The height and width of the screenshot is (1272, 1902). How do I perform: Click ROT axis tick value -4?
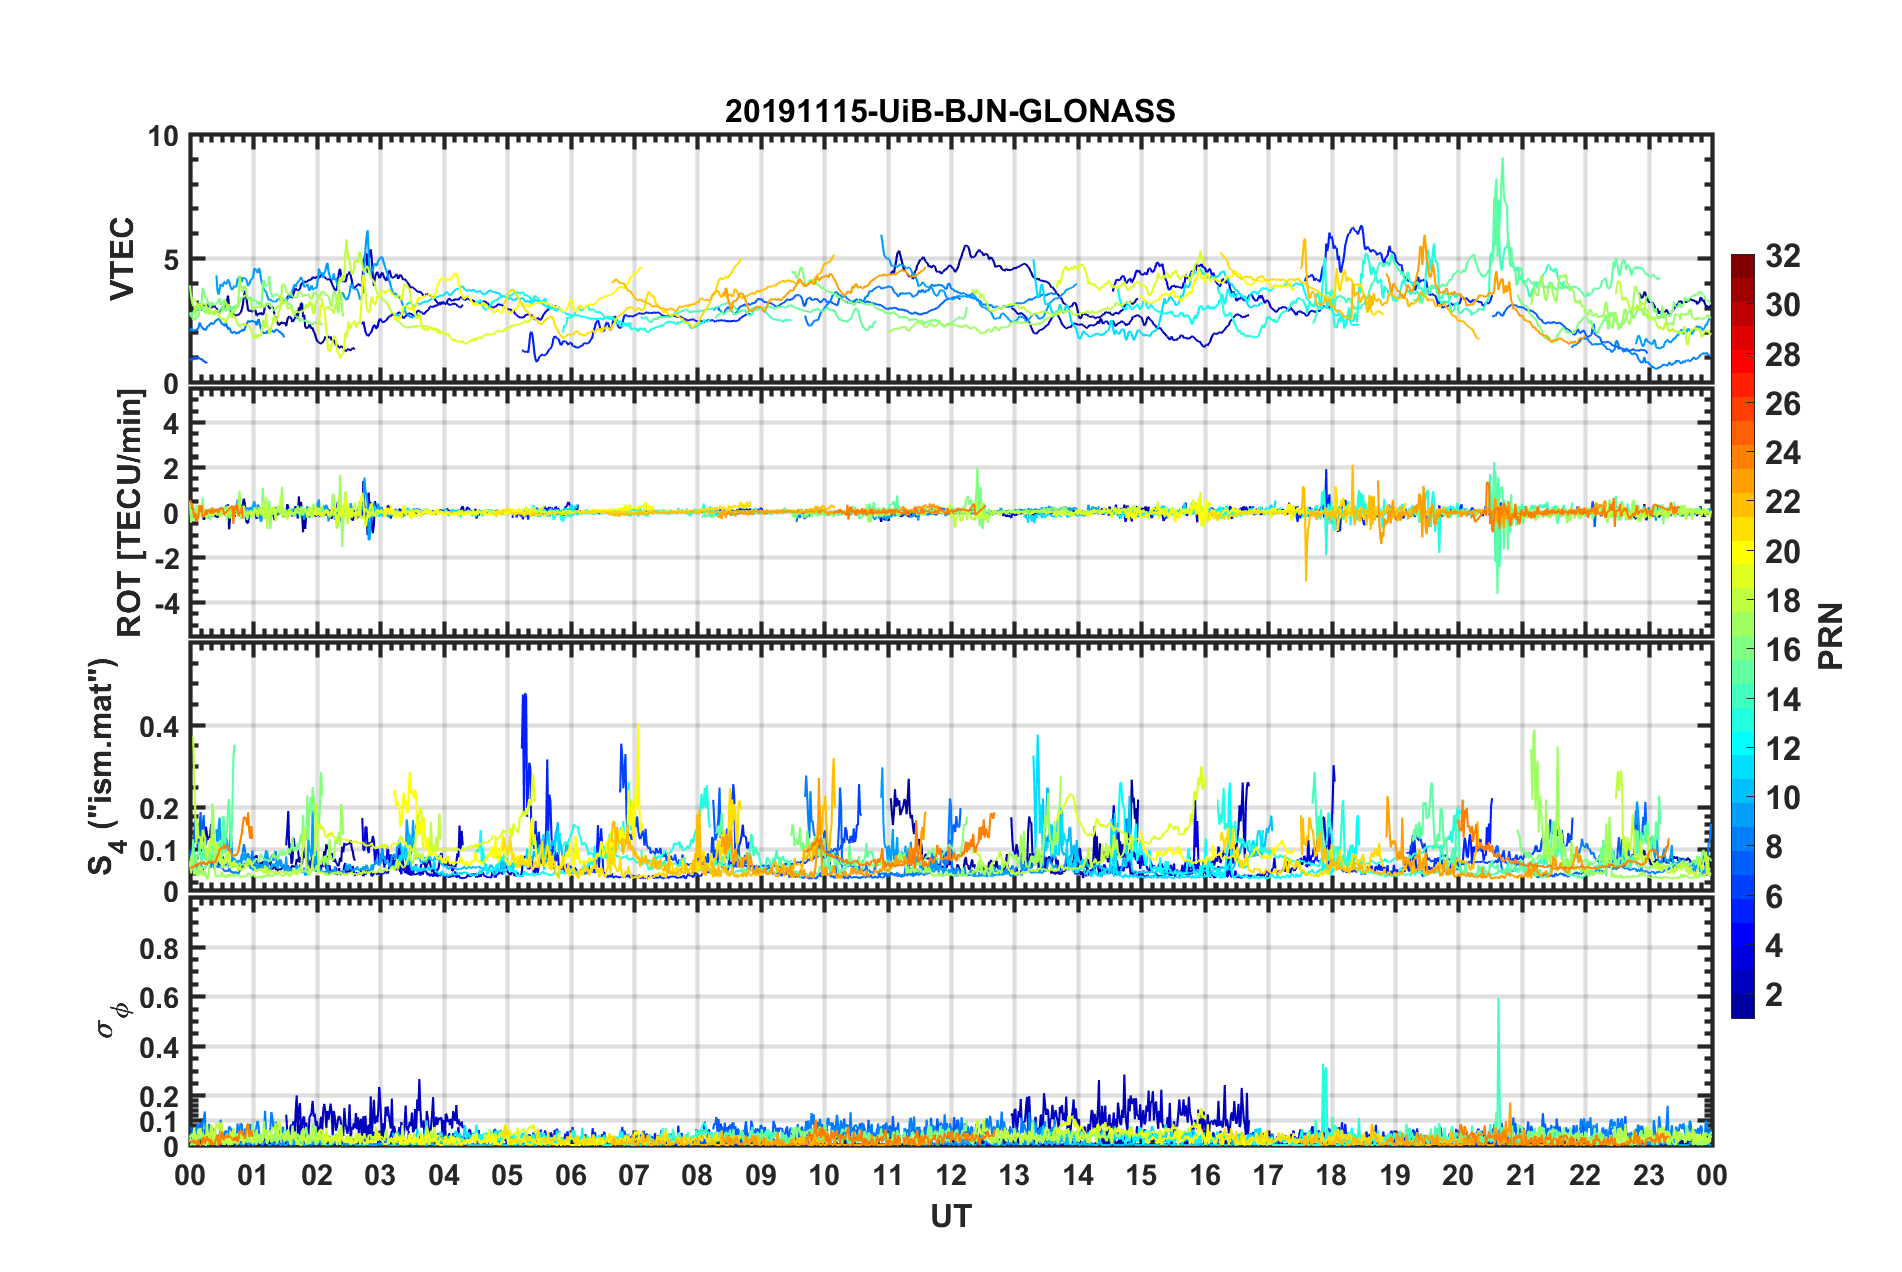pos(166,603)
